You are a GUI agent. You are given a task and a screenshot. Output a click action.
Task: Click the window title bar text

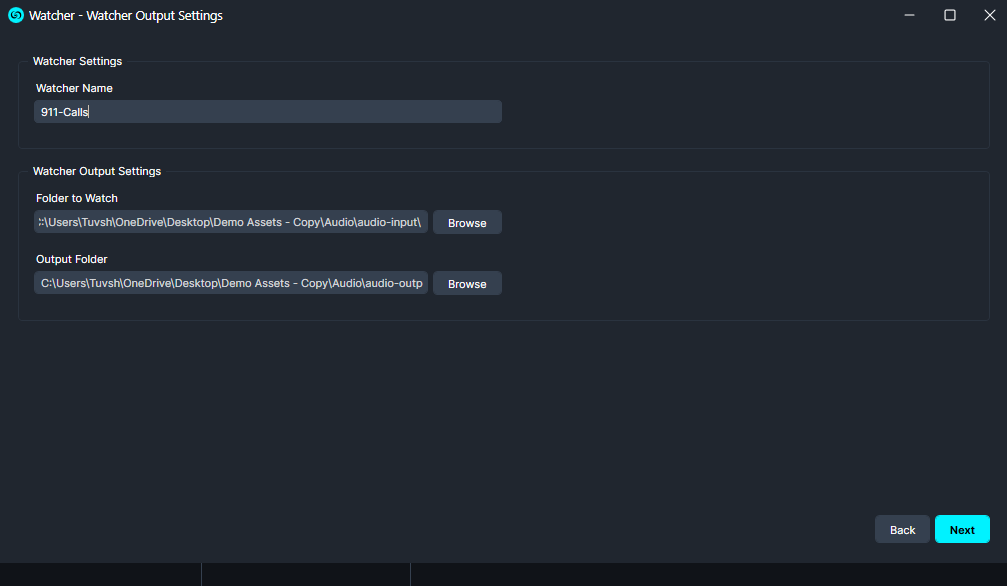(127, 15)
